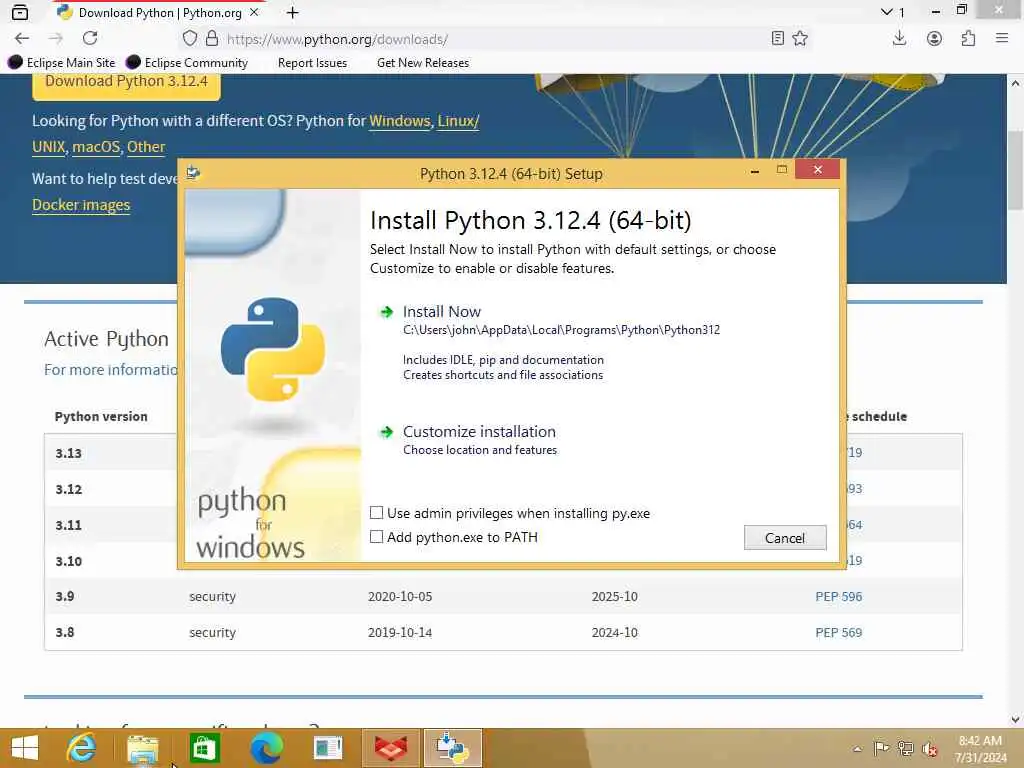Image resolution: width=1024 pixels, height=768 pixels.
Task: Go back in the browser
Action: pos(22,39)
